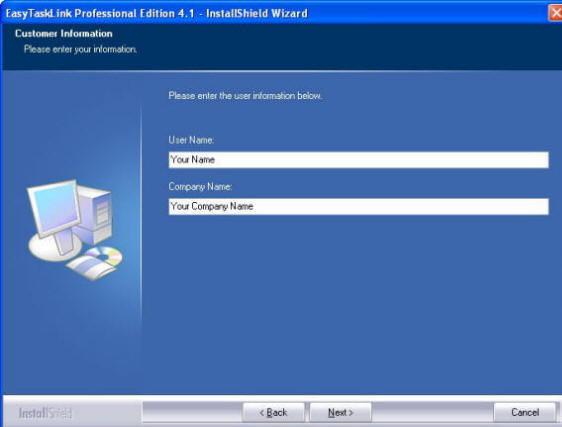Click the CD disc graphic

coord(105,256)
